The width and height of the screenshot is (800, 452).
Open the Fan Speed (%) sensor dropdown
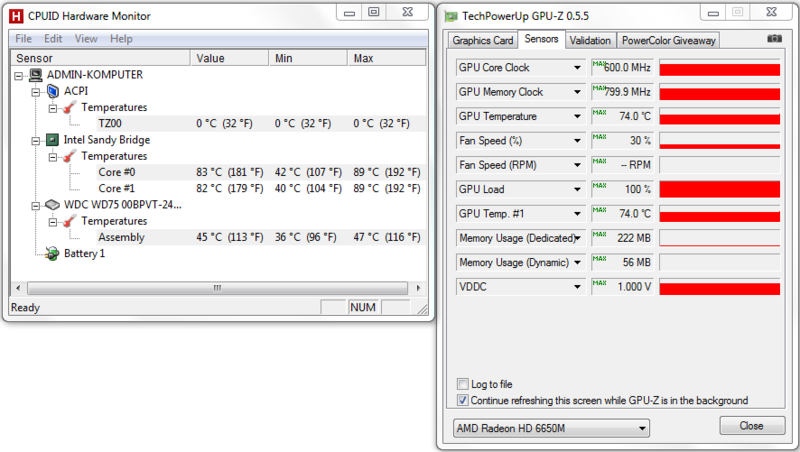click(x=577, y=140)
